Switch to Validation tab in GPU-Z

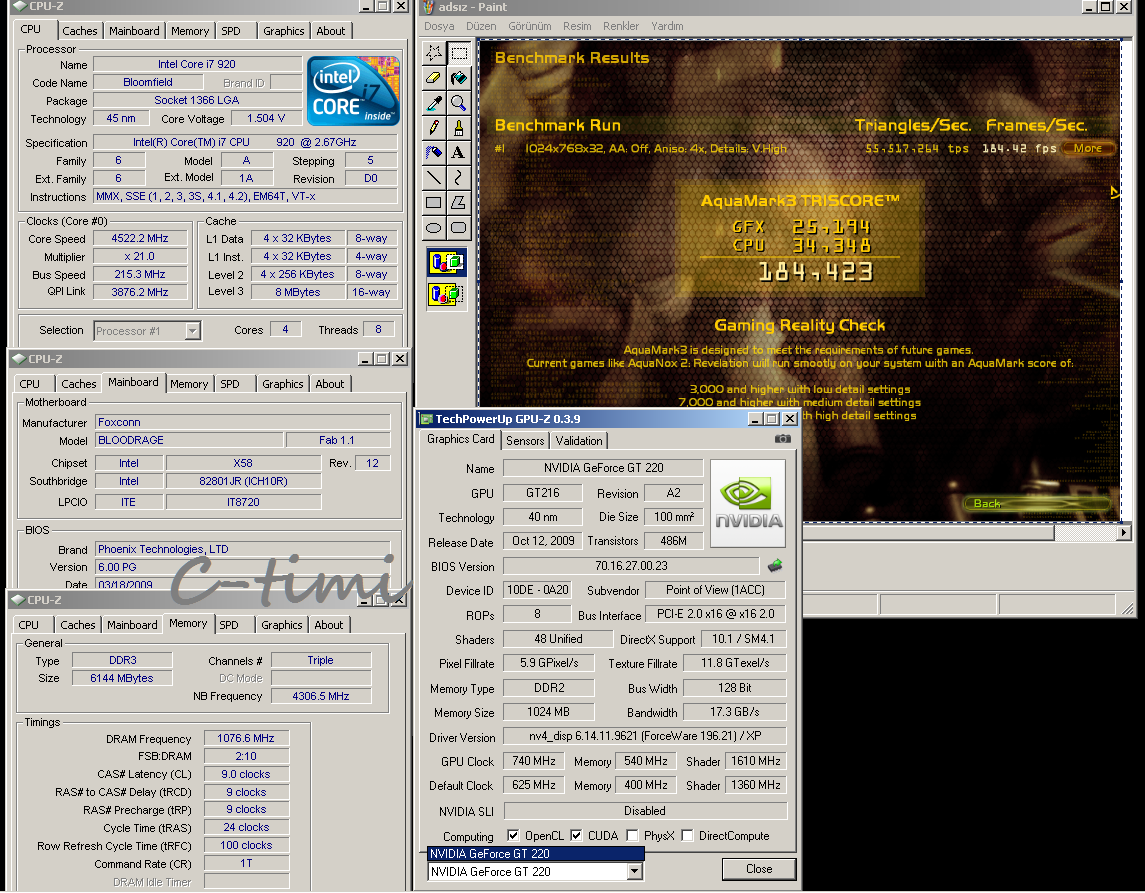[578, 440]
